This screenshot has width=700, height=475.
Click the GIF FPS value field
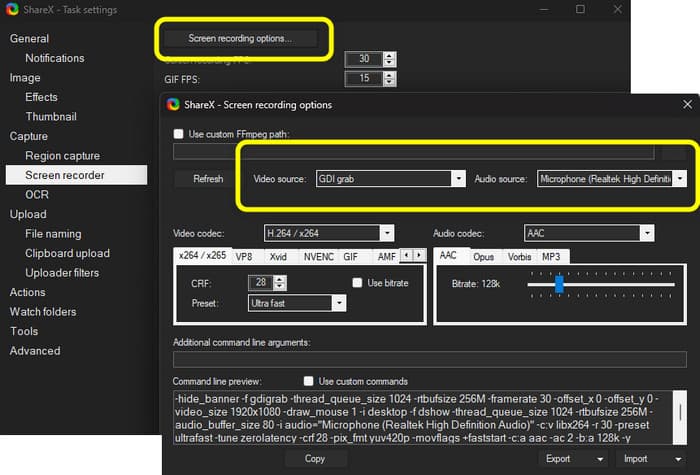pos(364,79)
